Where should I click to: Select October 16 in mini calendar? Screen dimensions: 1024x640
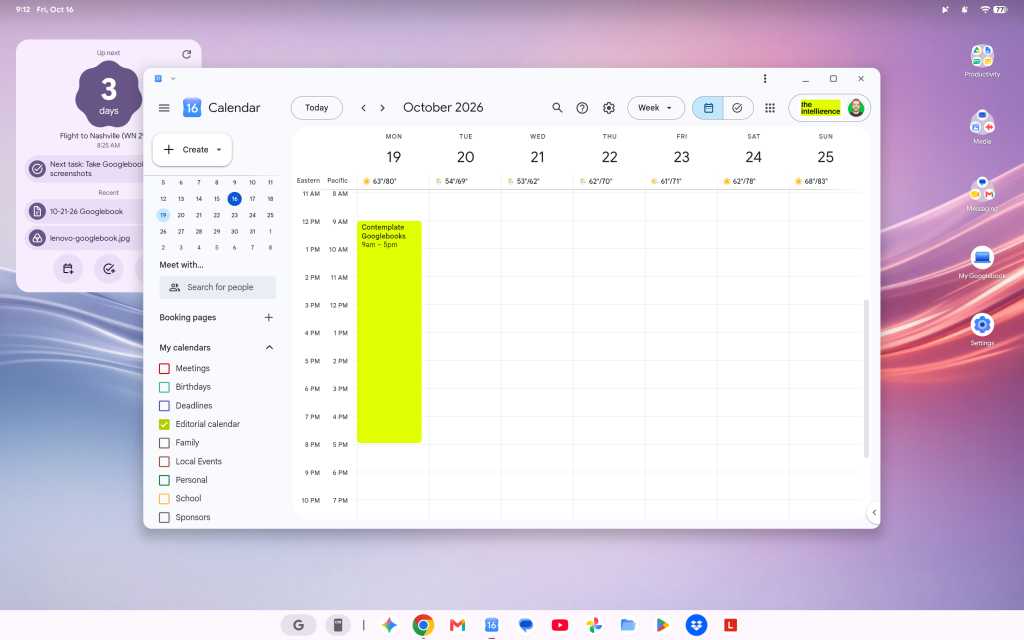pos(234,199)
